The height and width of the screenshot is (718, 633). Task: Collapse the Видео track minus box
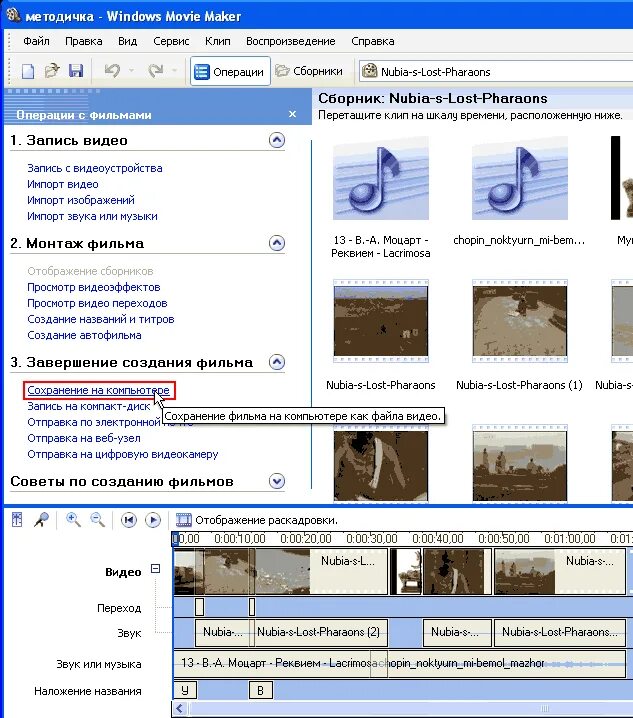point(156,569)
